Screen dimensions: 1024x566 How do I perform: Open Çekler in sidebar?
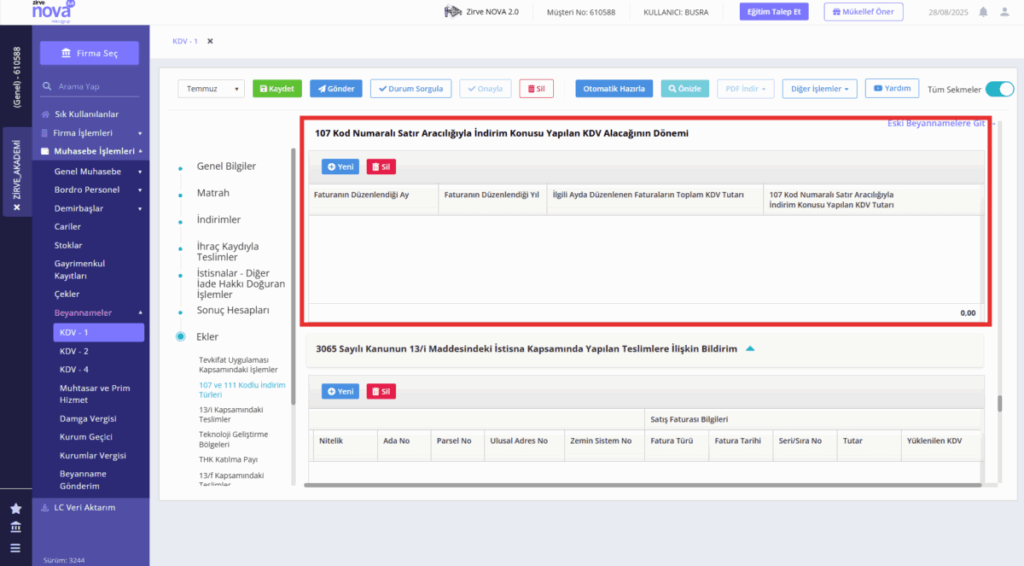coord(67,294)
